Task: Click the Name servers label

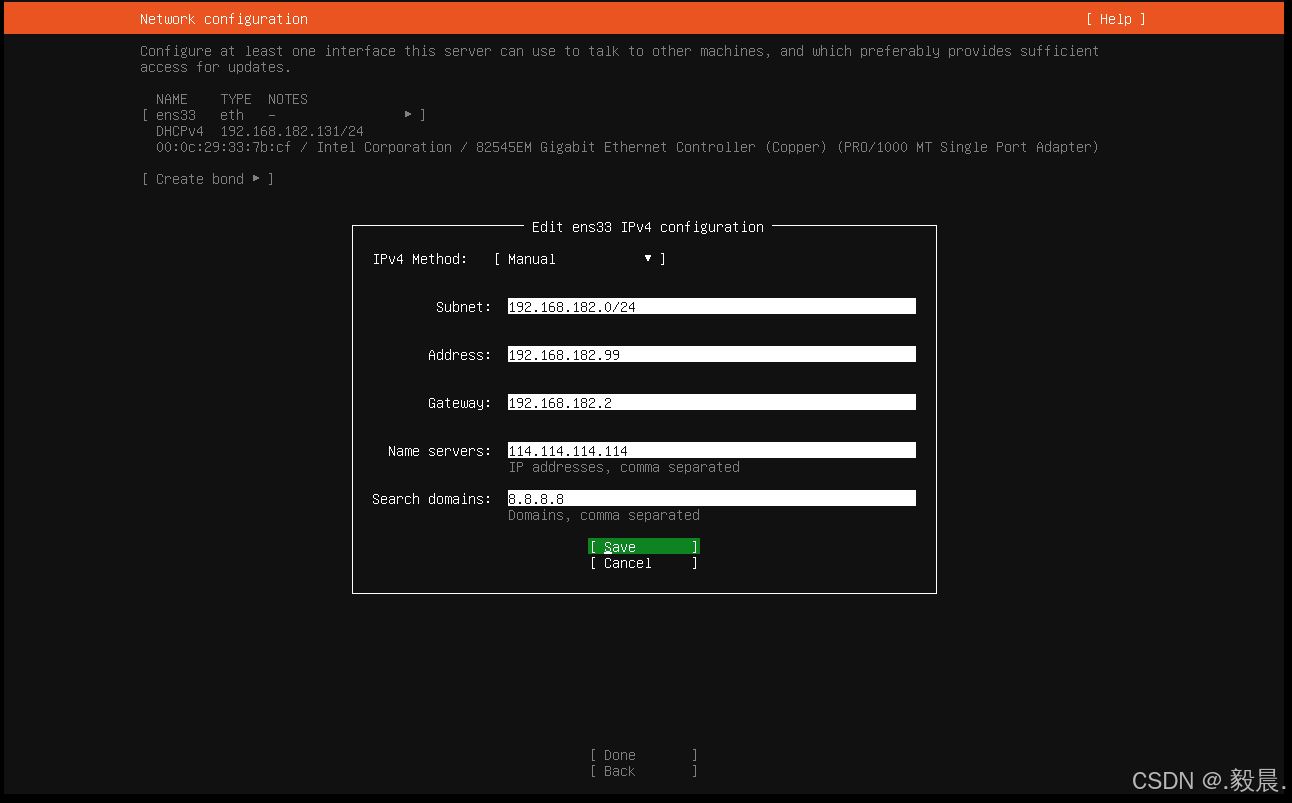Action: coord(440,451)
